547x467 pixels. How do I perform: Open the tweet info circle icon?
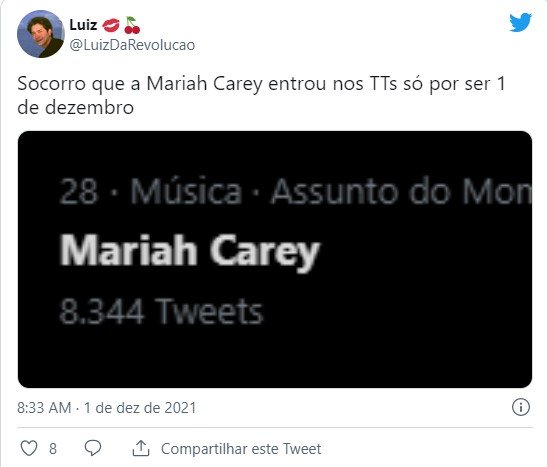coord(520,407)
